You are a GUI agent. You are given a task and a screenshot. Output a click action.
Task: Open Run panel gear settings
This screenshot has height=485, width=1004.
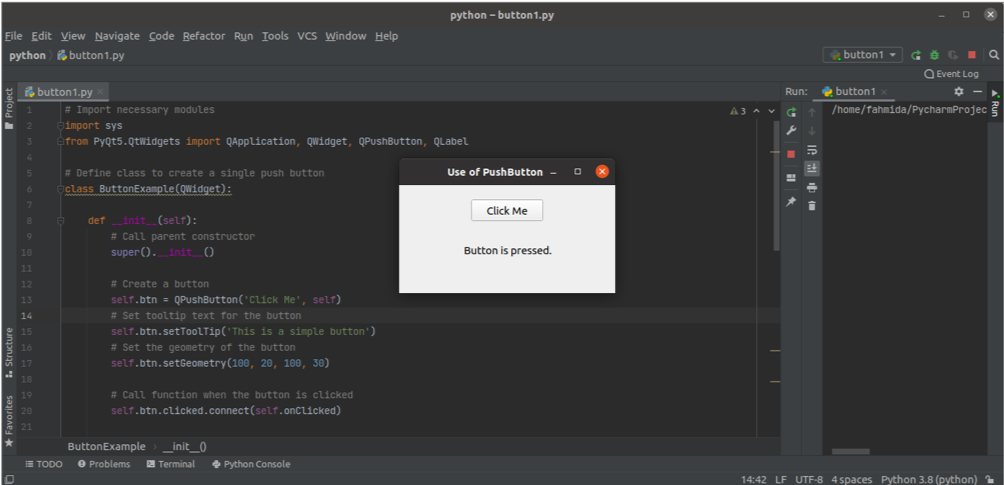point(958,91)
